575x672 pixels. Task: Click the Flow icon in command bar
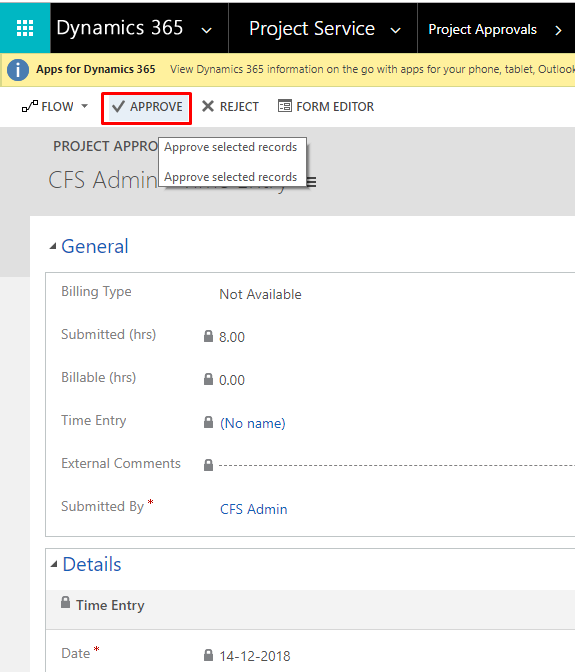30,106
